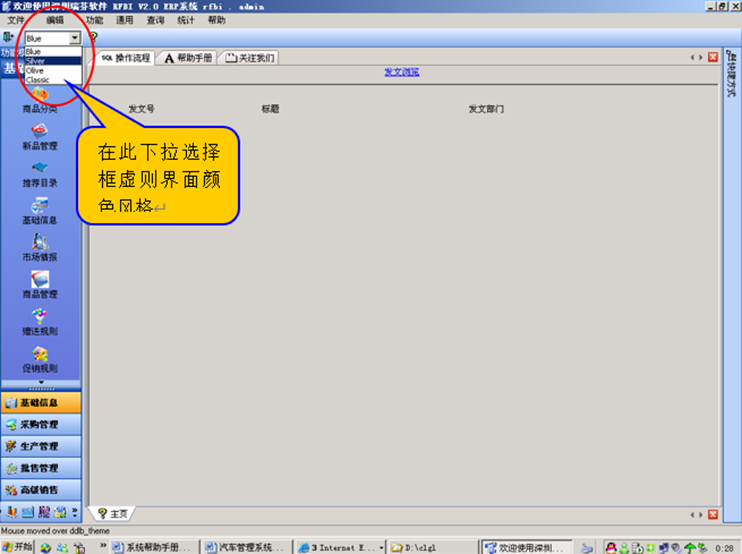
Task: Click the 发文浏览 link
Action: point(401,72)
